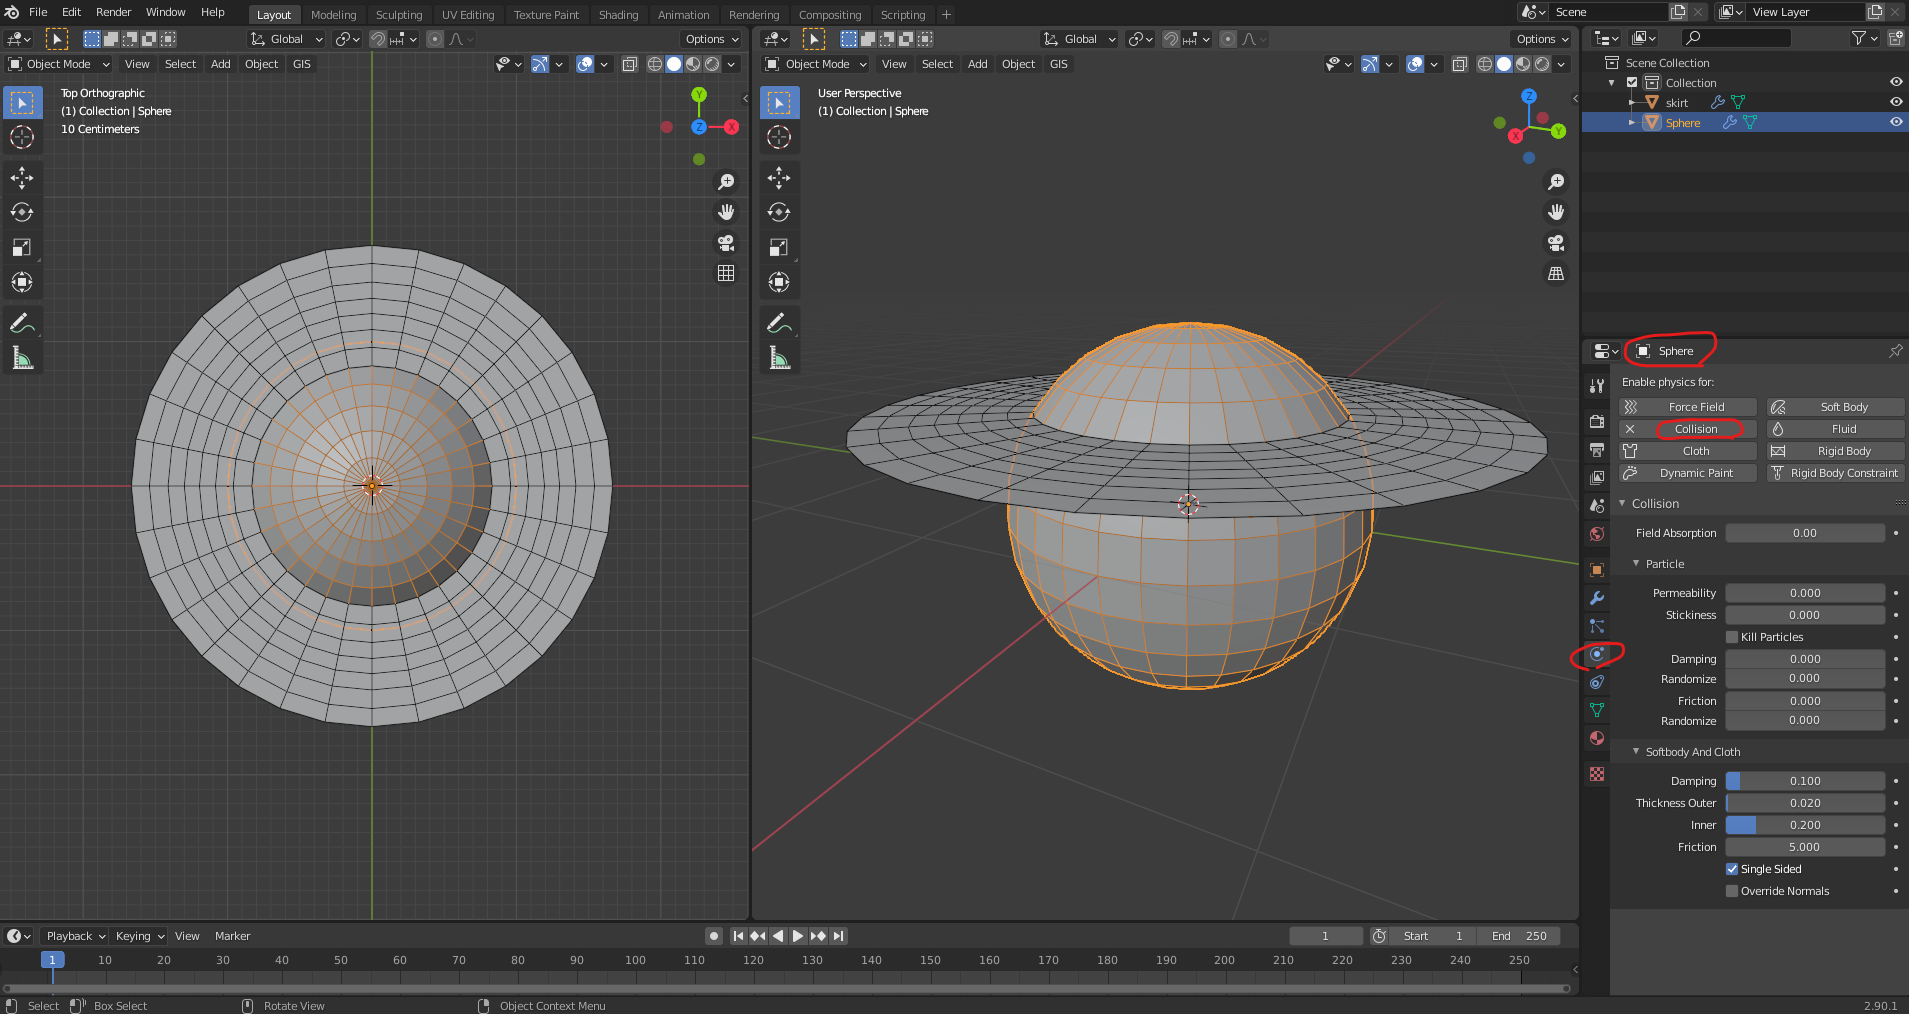The height and width of the screenshot is (1014, 1909).
Task: Open the Object Mode dropdown in left viewport
Action: coord(59,64)
